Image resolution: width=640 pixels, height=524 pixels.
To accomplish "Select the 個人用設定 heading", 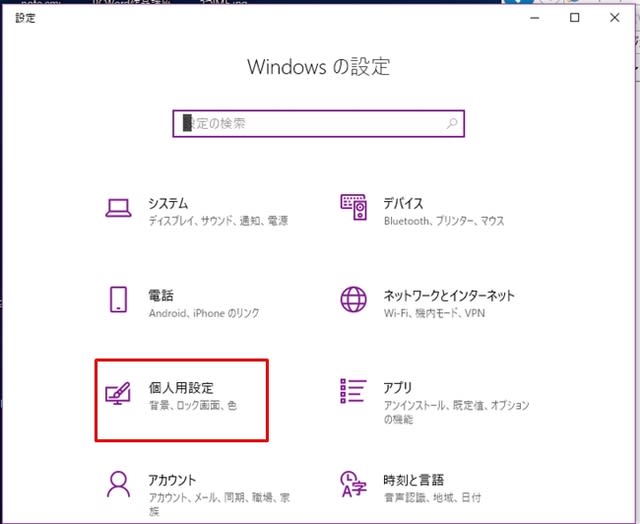I will click(x=181, y=387).
